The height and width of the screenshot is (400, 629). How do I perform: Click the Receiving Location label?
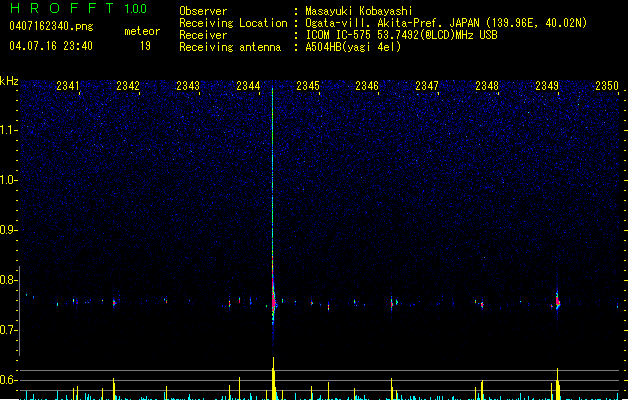pos(233,23)
